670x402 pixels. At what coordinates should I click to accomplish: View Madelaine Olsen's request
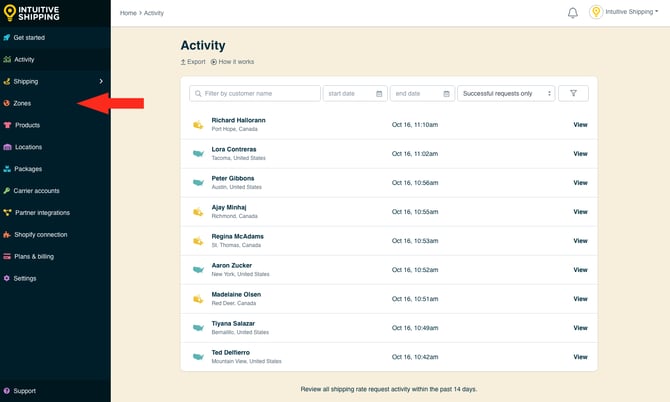[580, 299]
